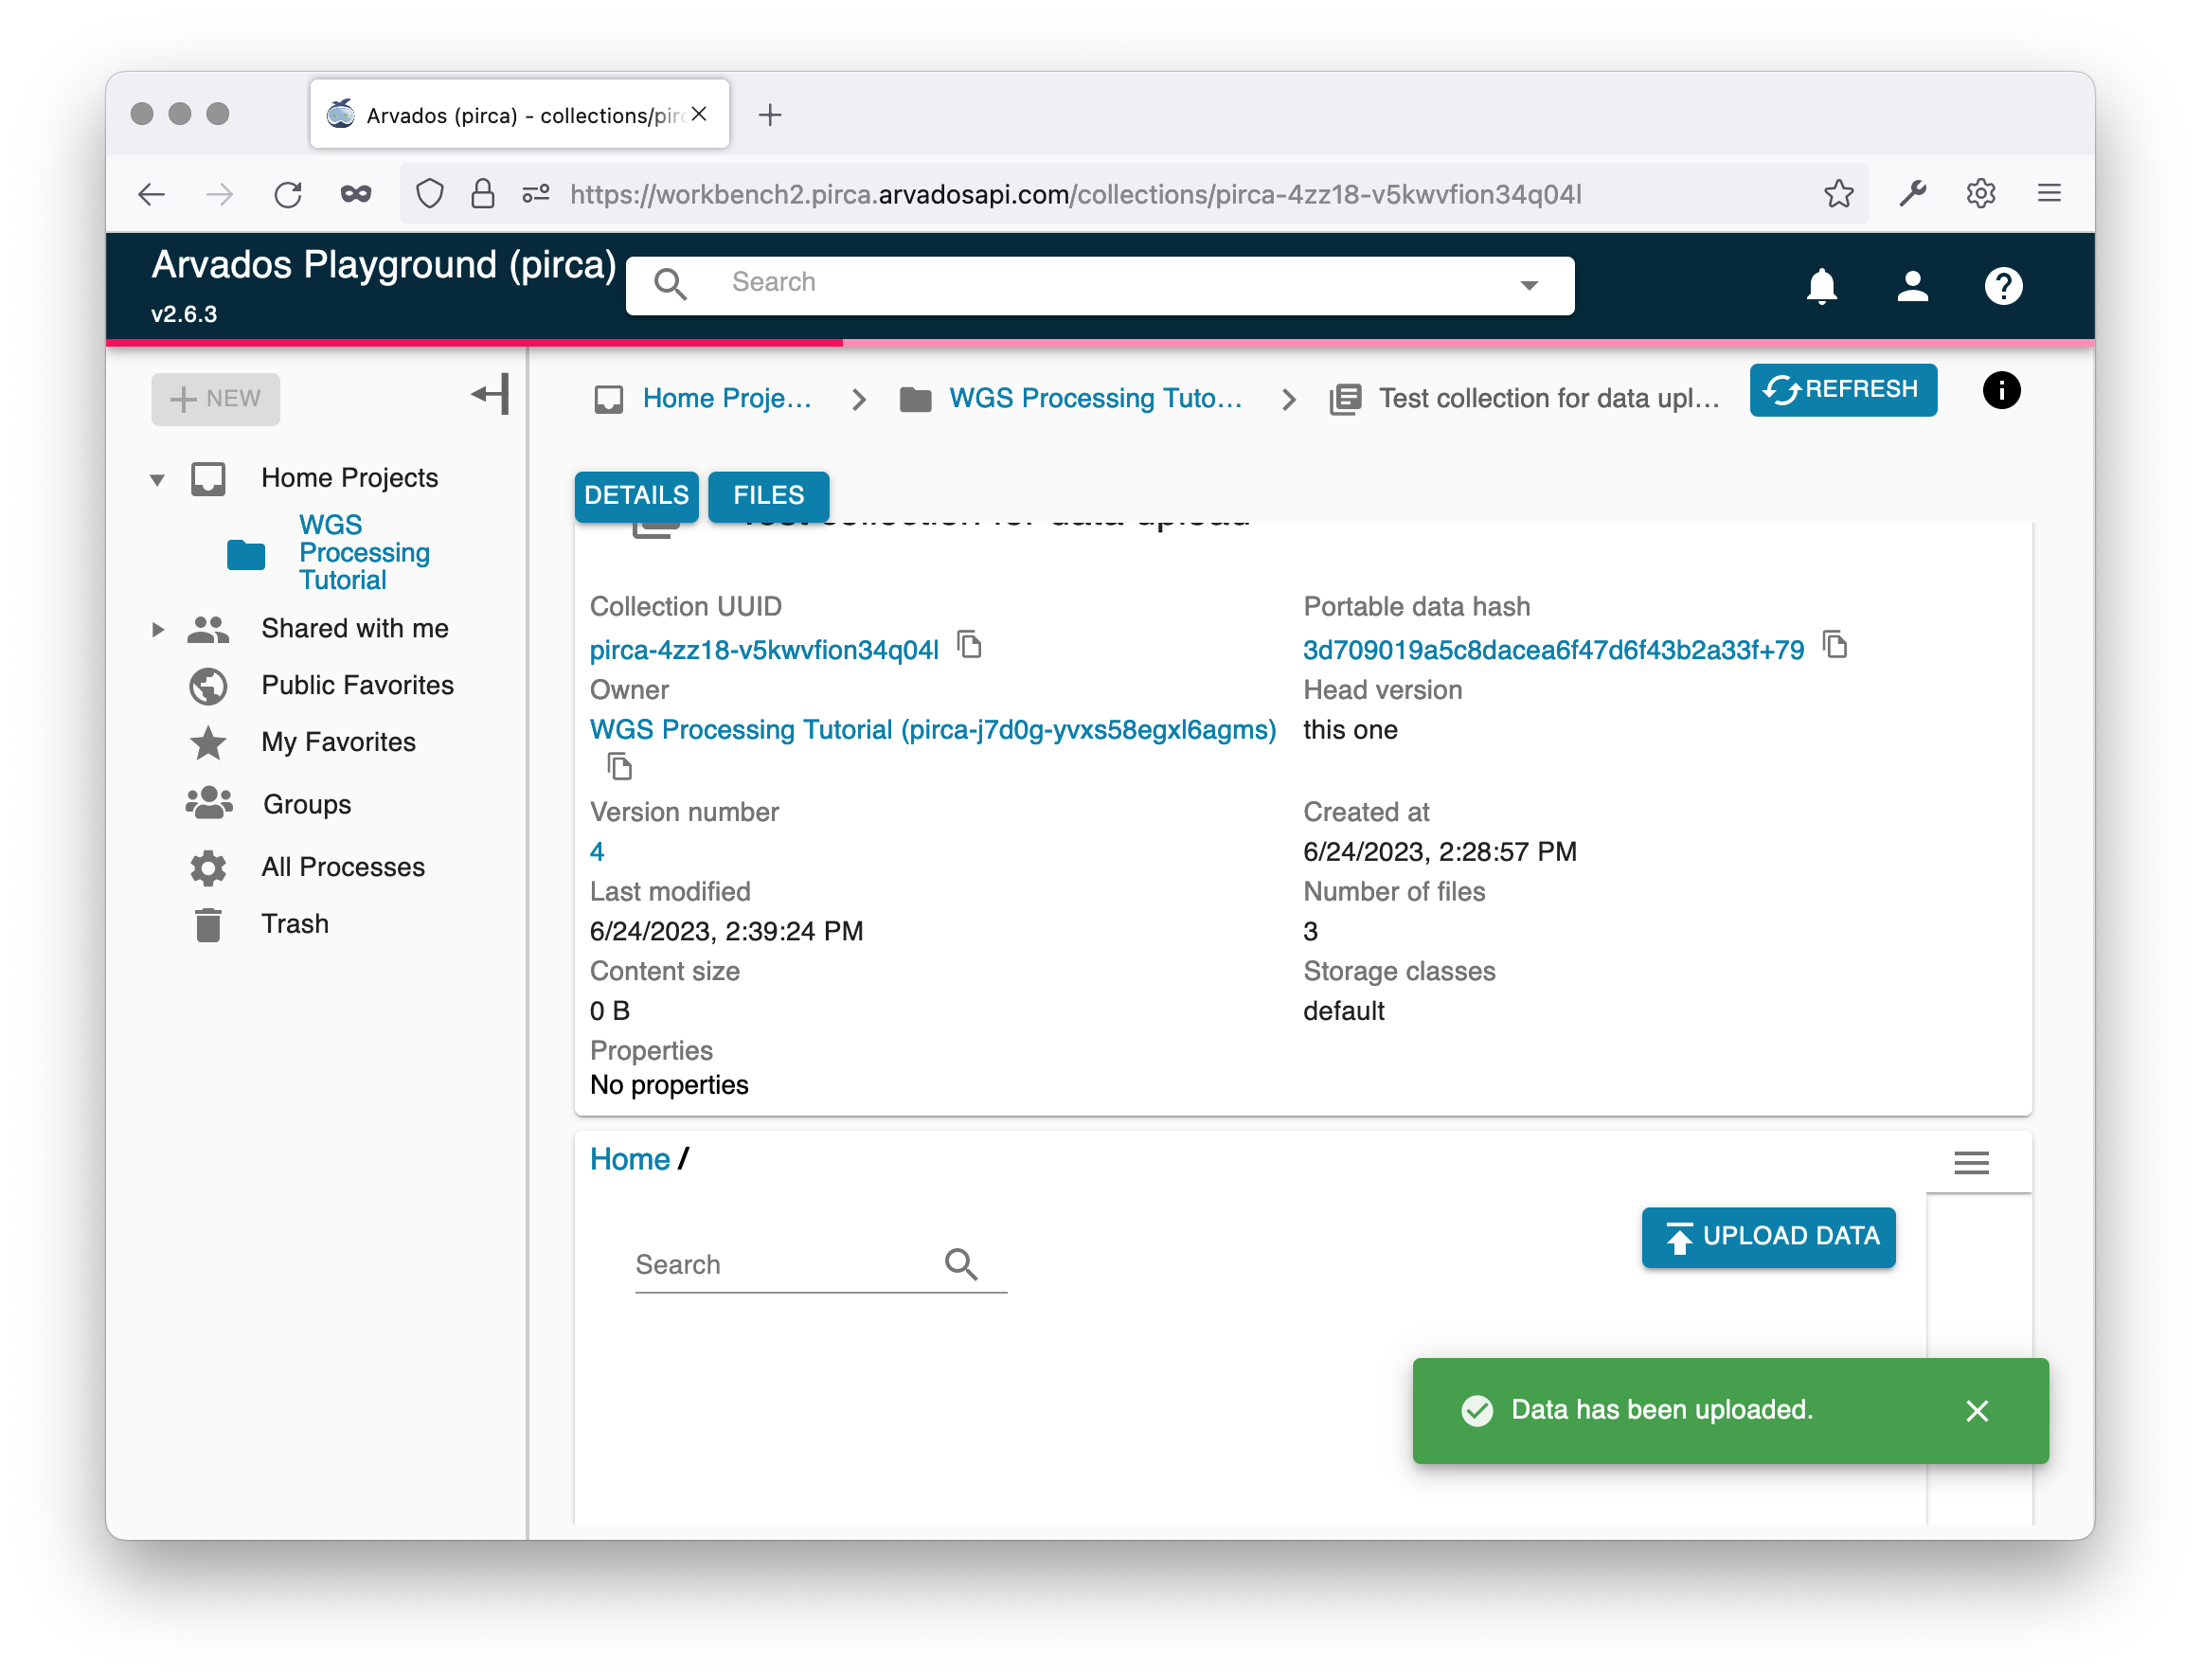
Task: Collapse the left side panel
Action: (x=490, y=394)
